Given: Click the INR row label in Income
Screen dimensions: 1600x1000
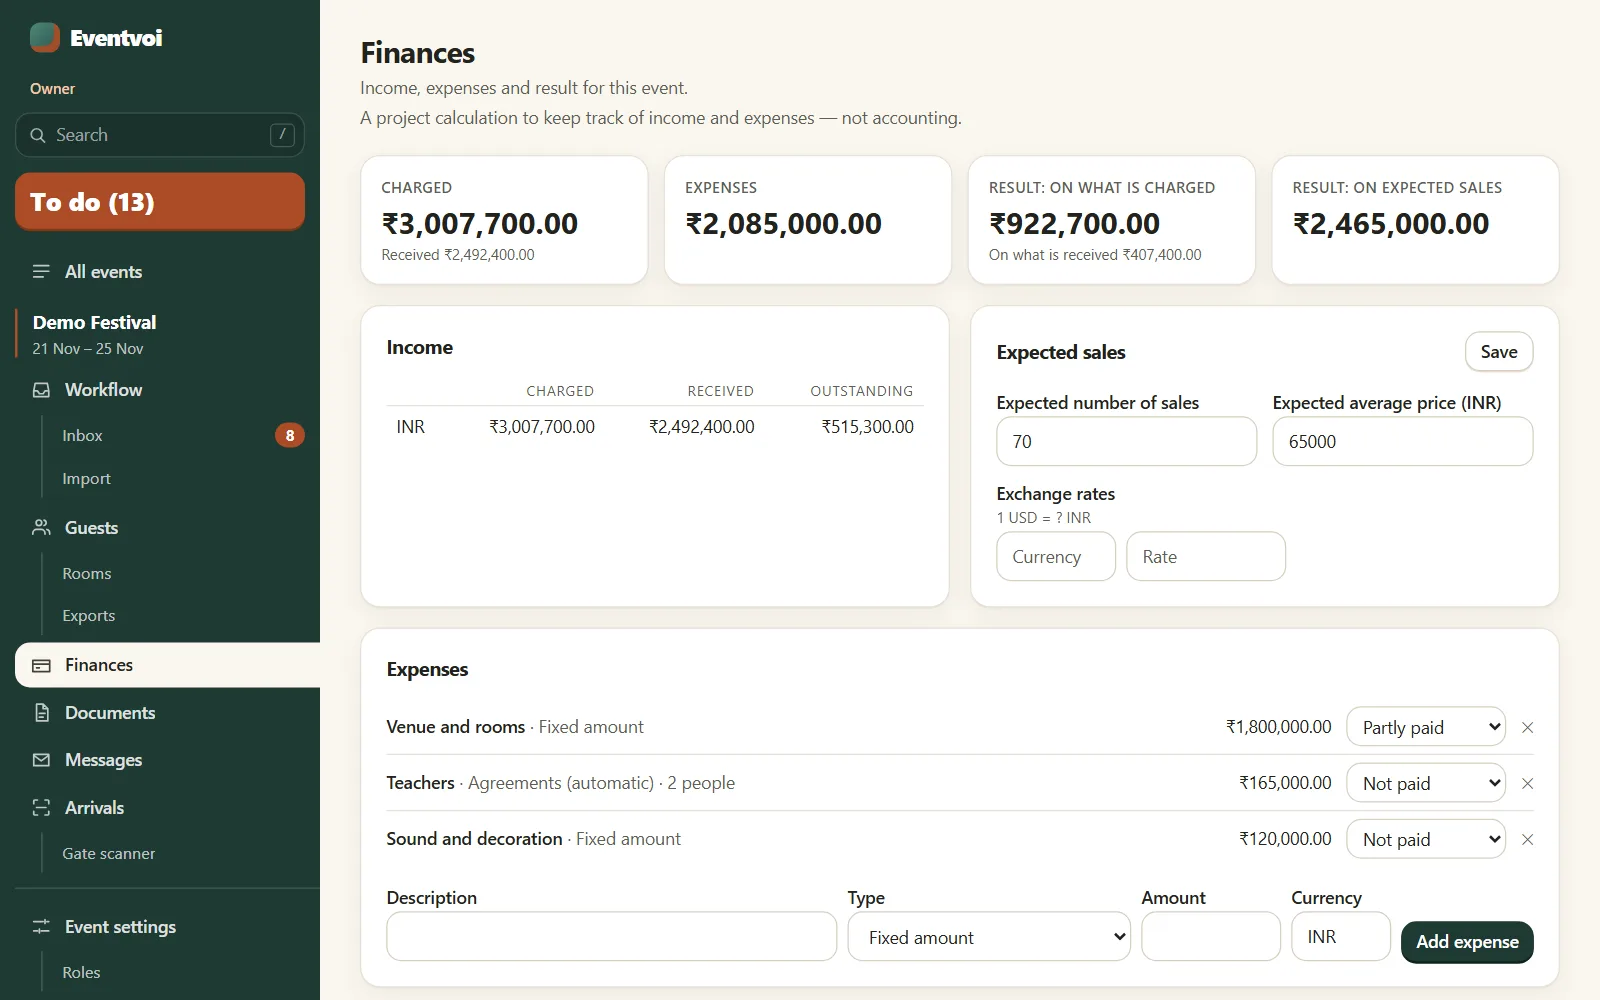Looking at the screenshot, I should [x=411, y=427].
